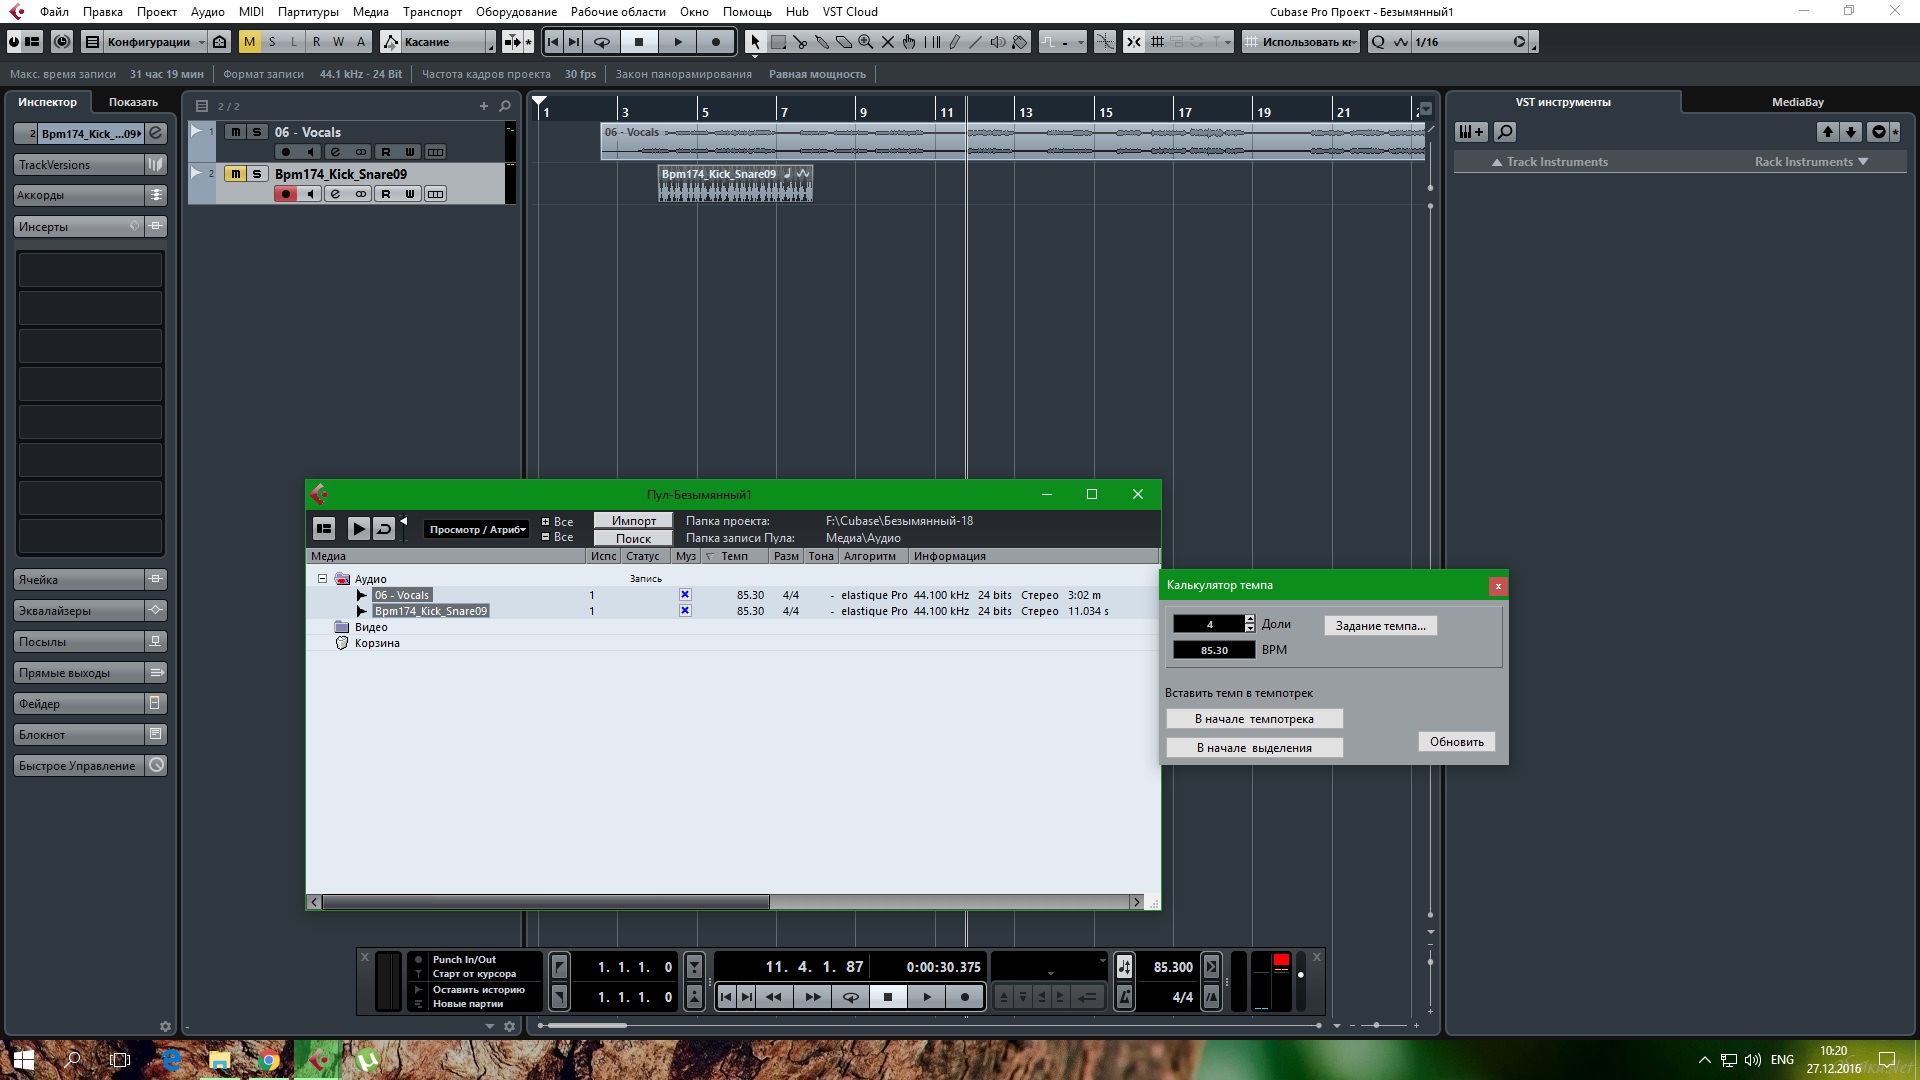Uncheck musical mode for 06 - Vocals
Screen dimensions: 1920x1080
685,595
